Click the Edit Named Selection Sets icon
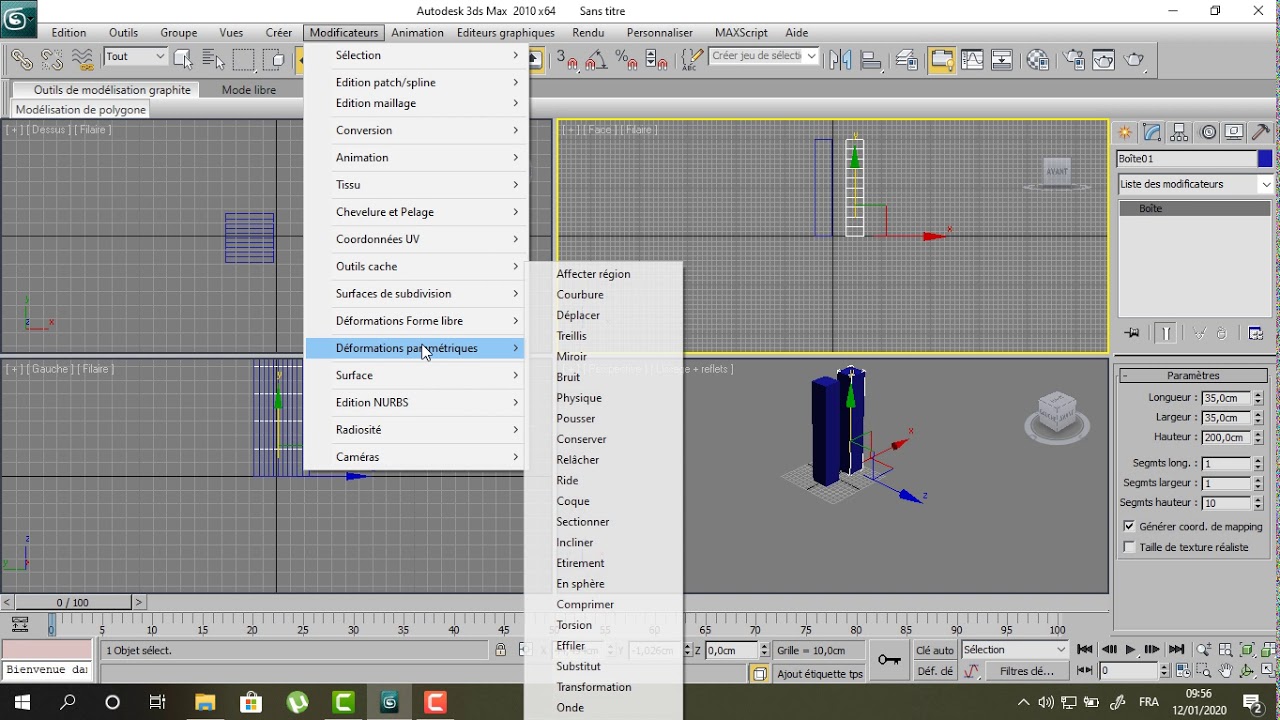 [x=691, y=60]
